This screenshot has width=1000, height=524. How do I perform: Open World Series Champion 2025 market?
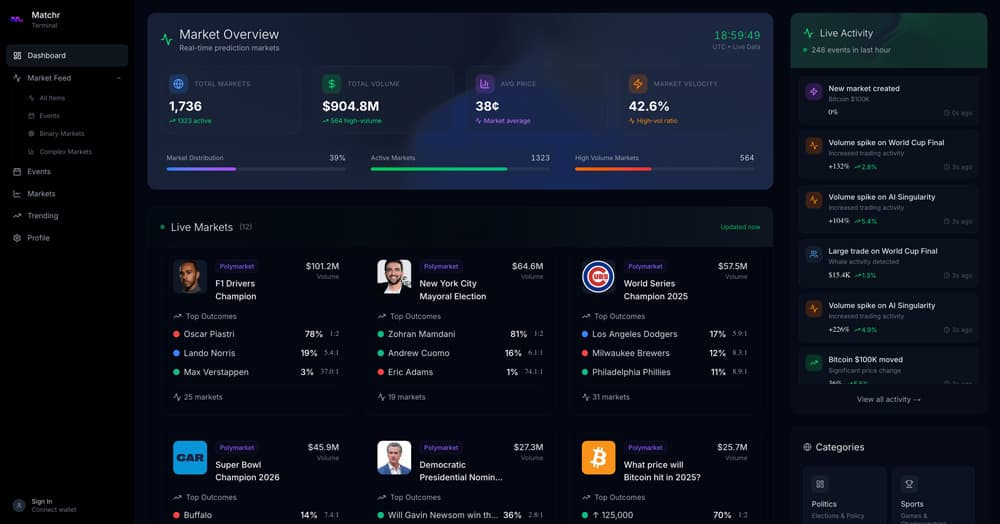656,290
